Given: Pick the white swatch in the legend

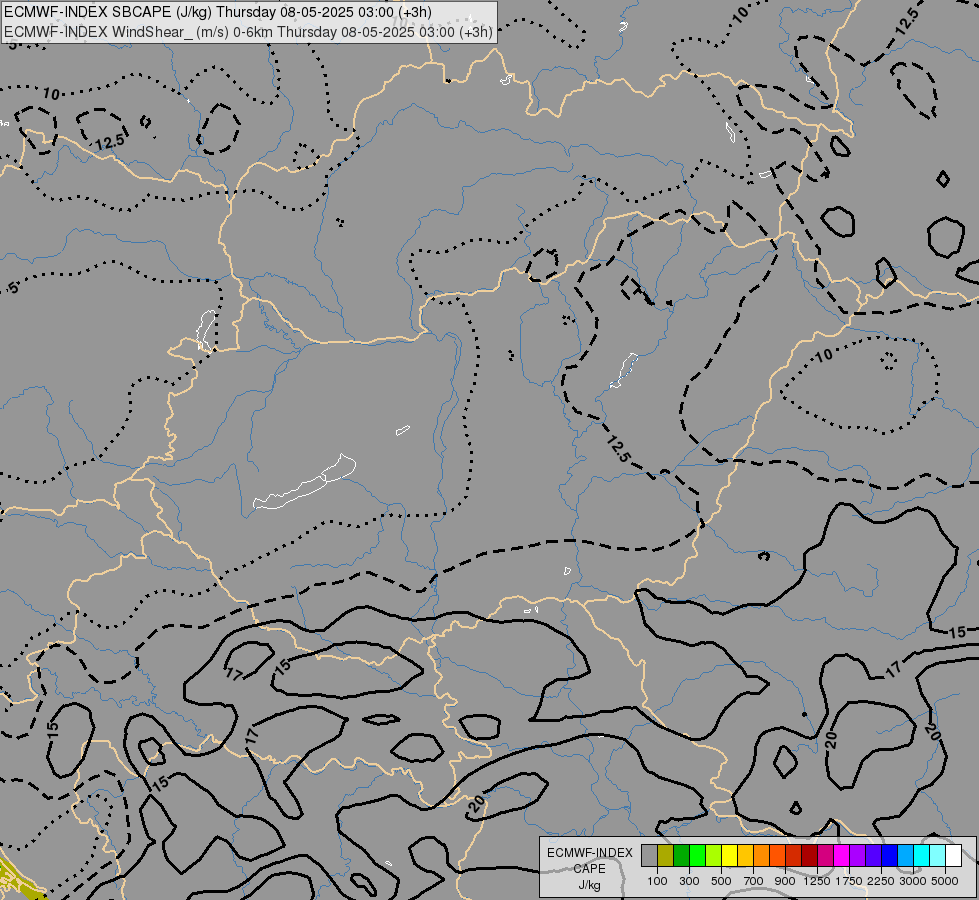Looking at the screenshot, I should pyautogui.click(x=953, y=855).
